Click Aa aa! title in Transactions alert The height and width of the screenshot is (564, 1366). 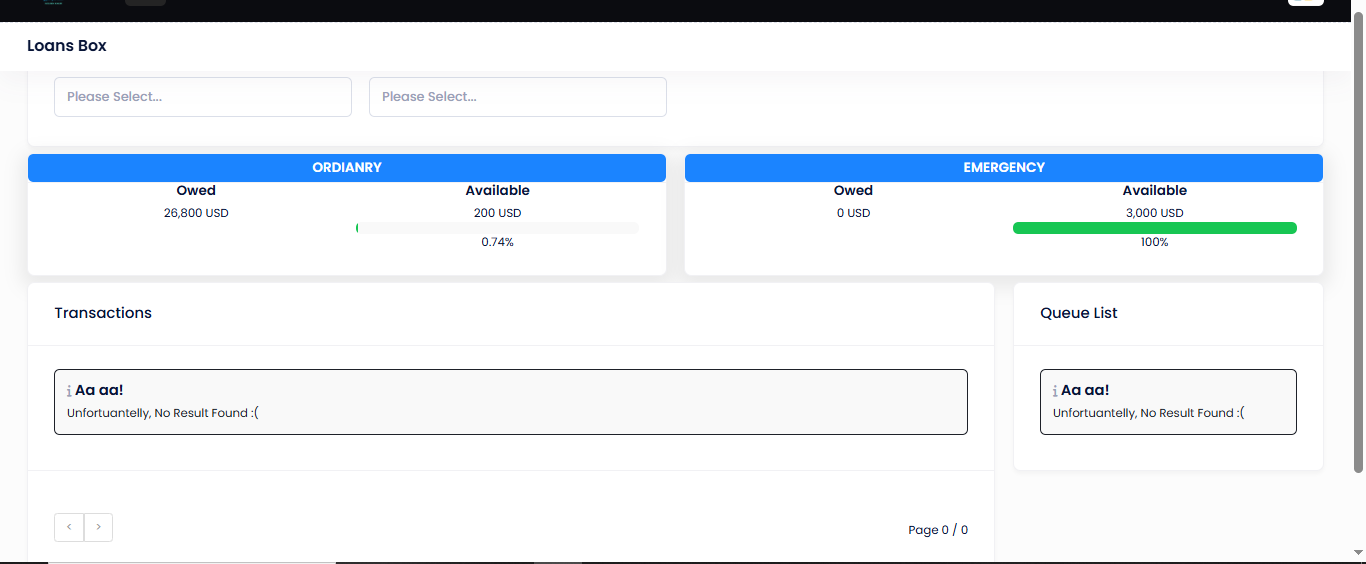[99, 390]
